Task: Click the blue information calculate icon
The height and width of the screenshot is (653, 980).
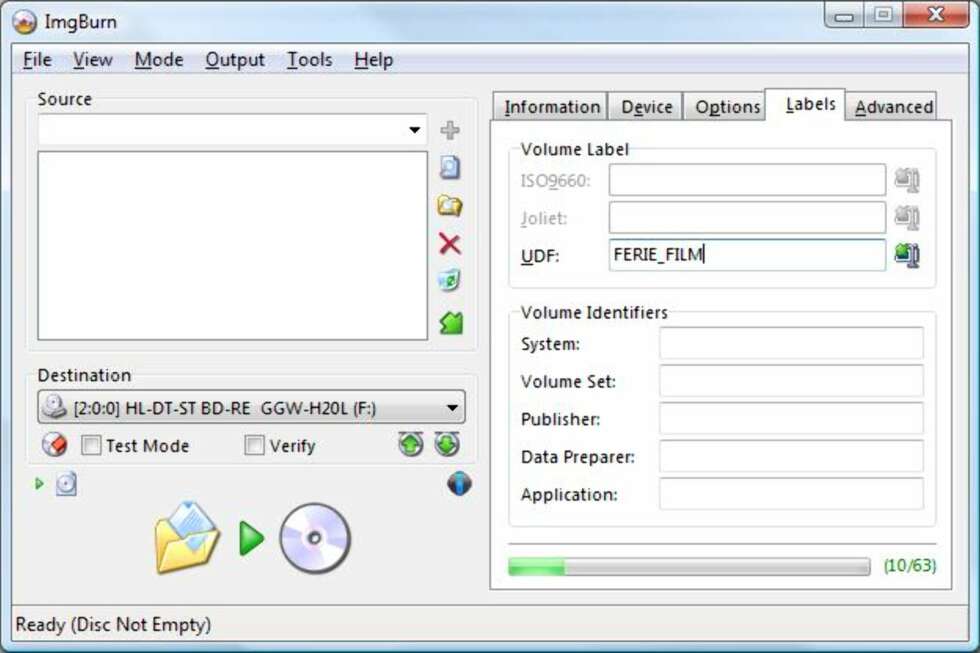Action: click(459, 484)
